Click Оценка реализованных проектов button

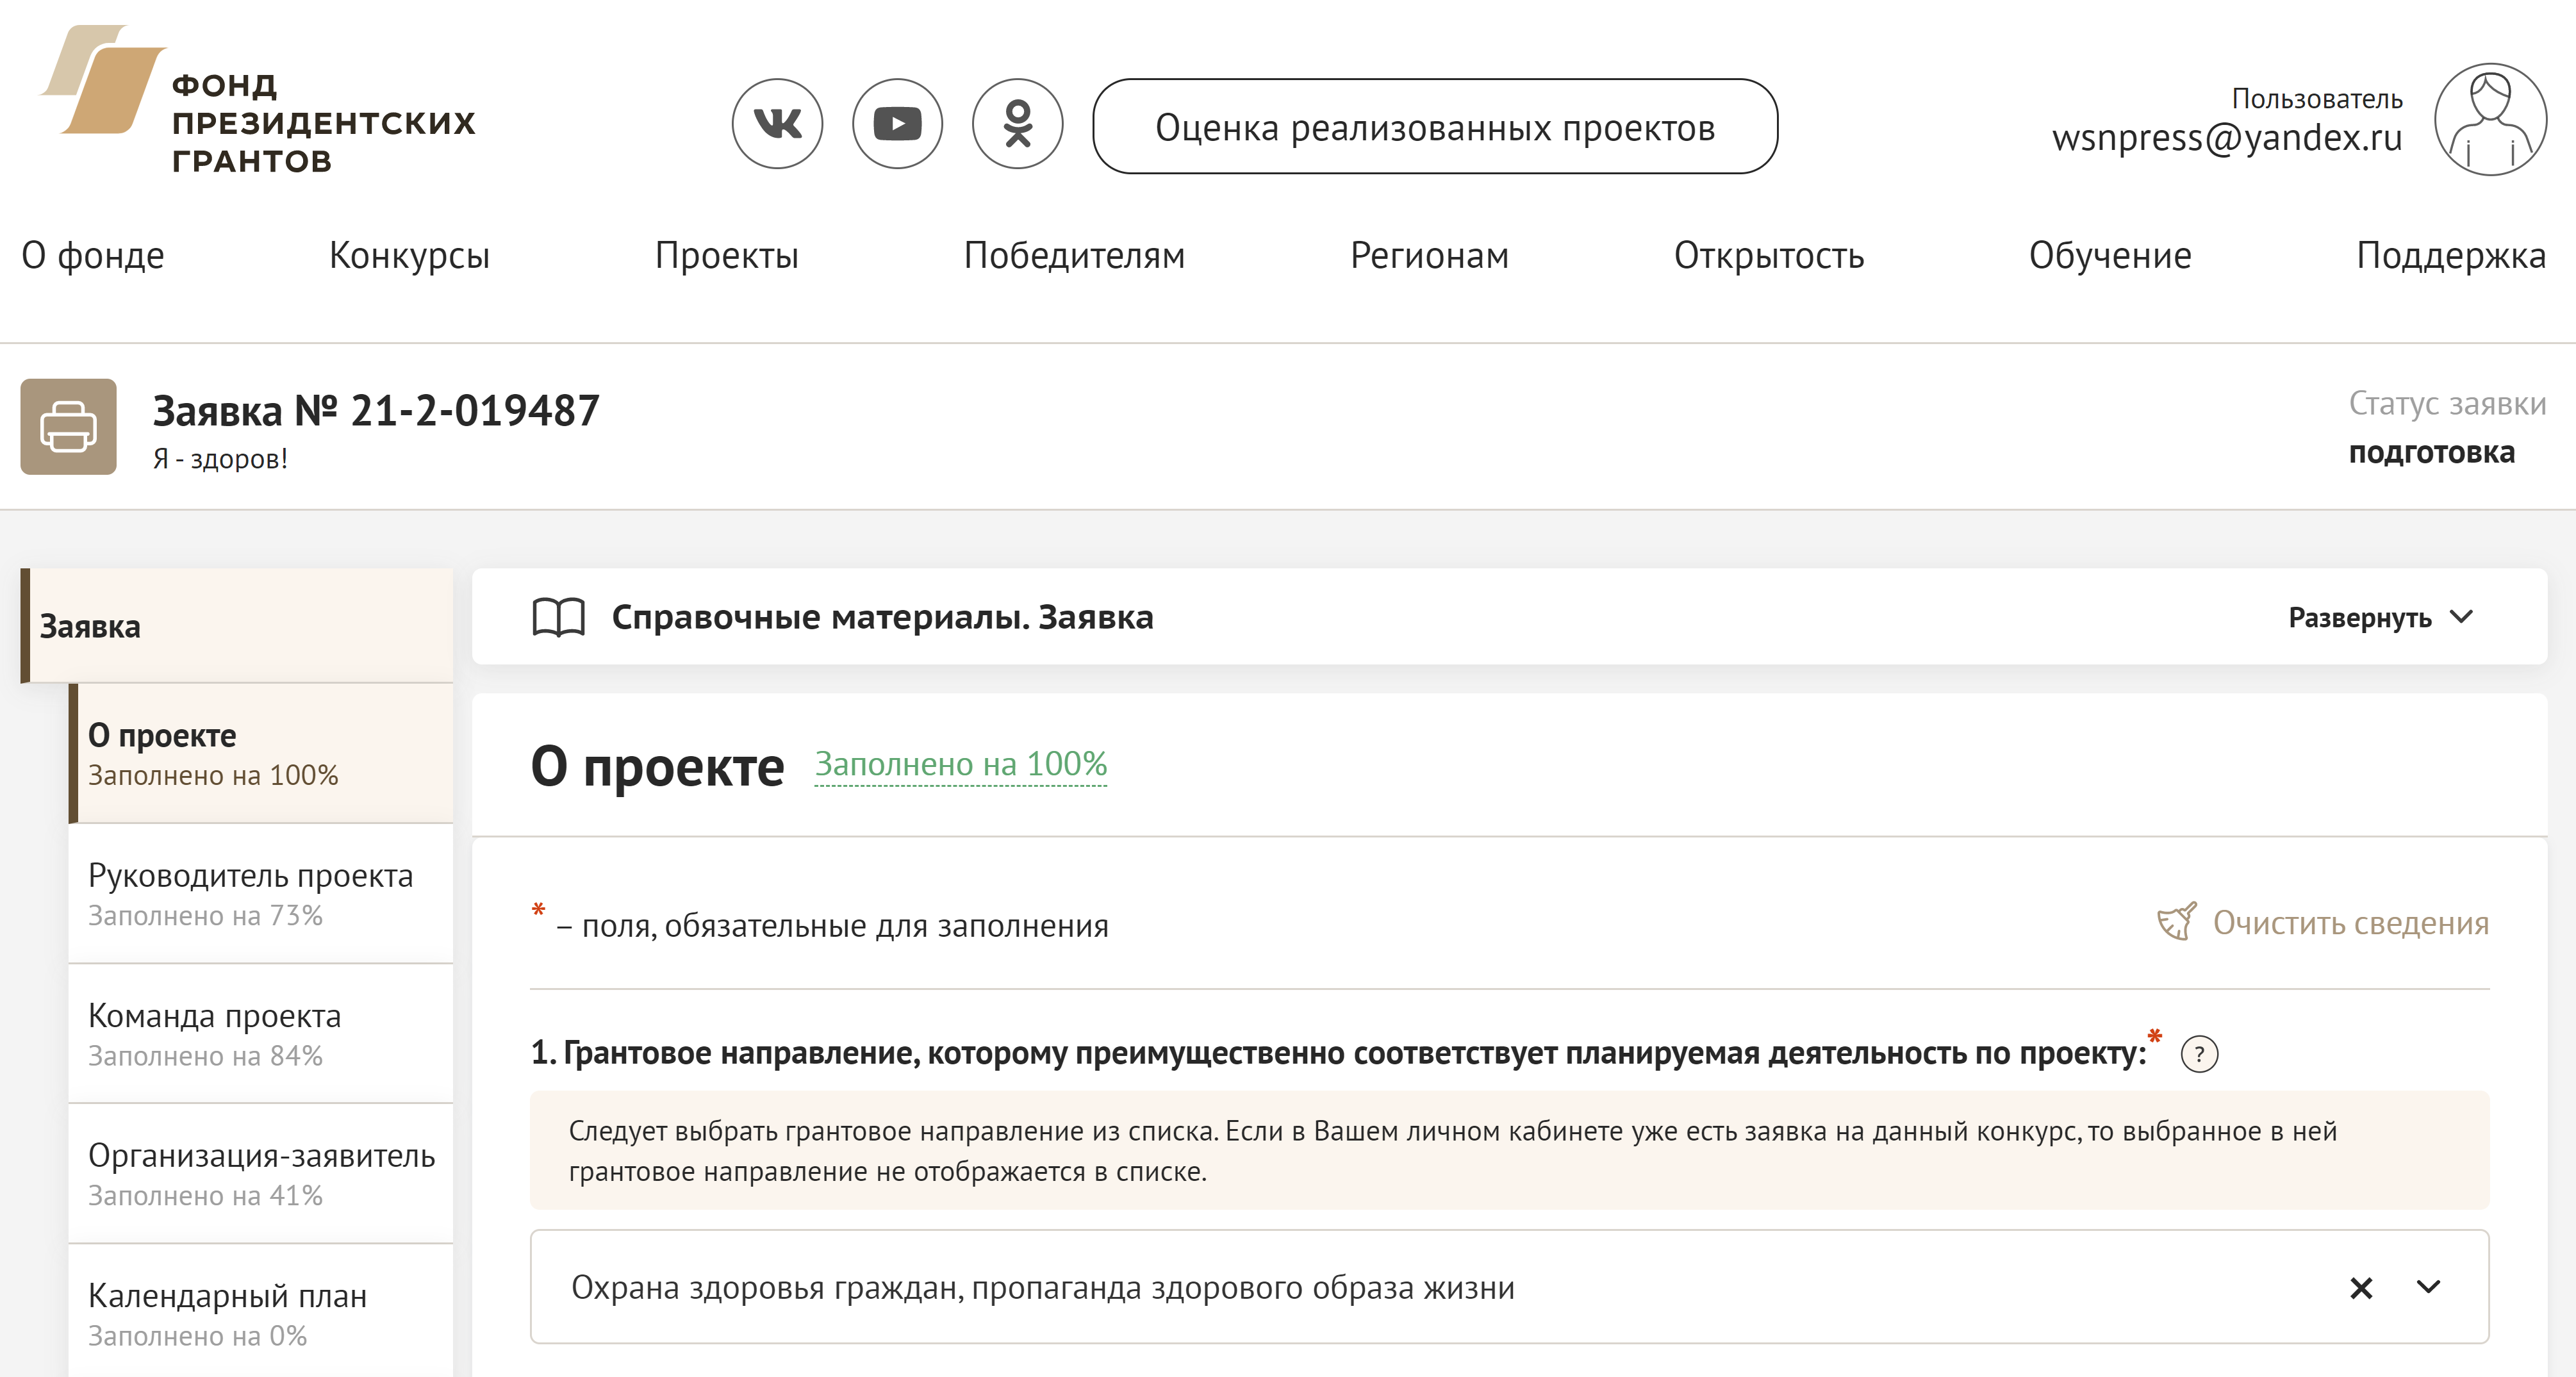click(1435, 127)
